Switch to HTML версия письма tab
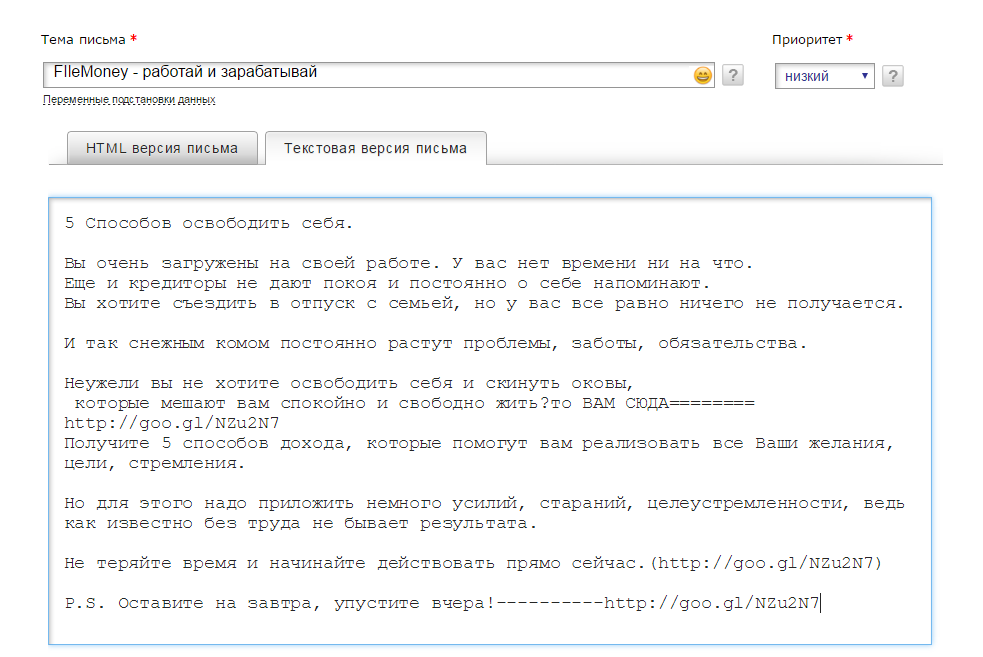983x657 pixels. (x=162, y=148)
